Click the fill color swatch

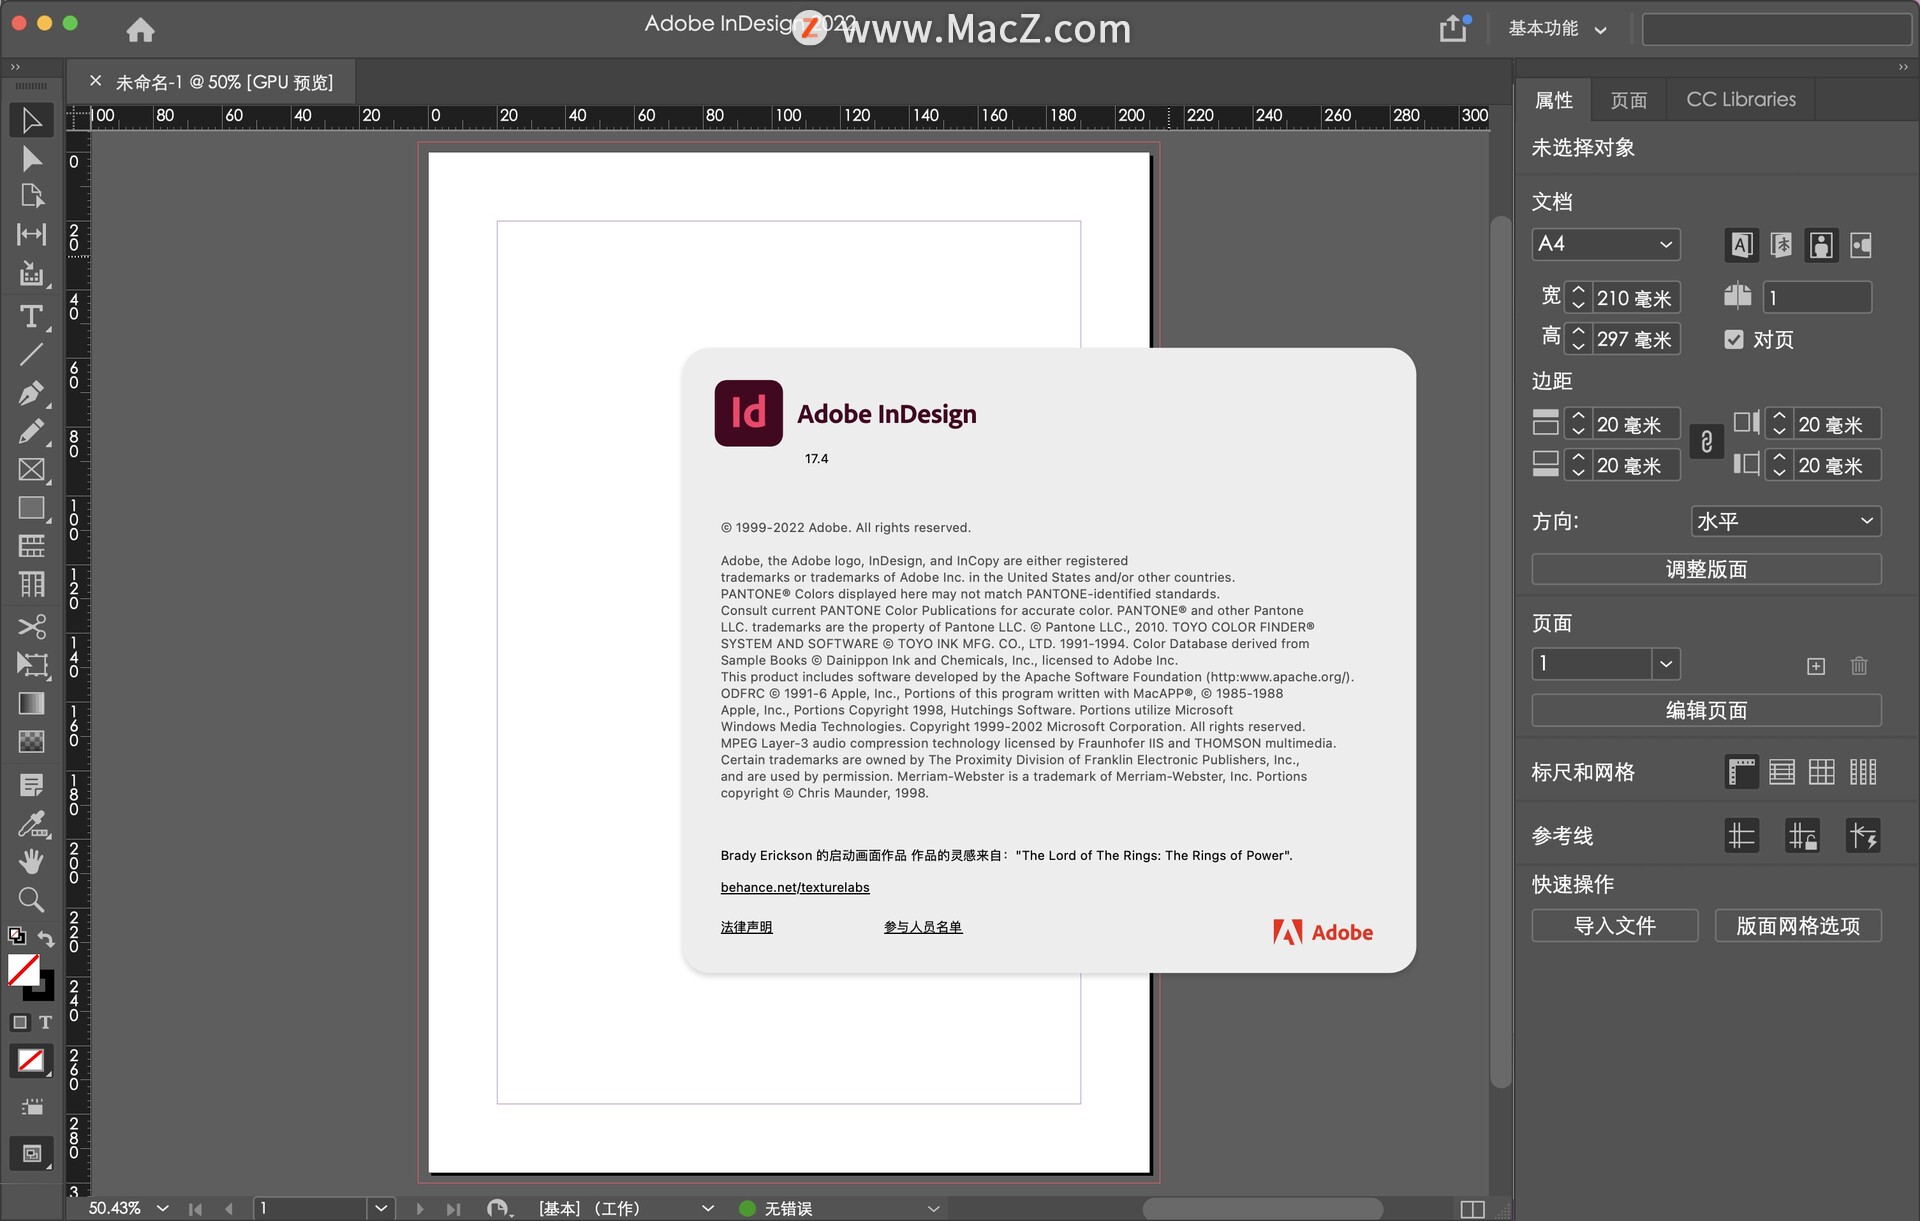23,969
